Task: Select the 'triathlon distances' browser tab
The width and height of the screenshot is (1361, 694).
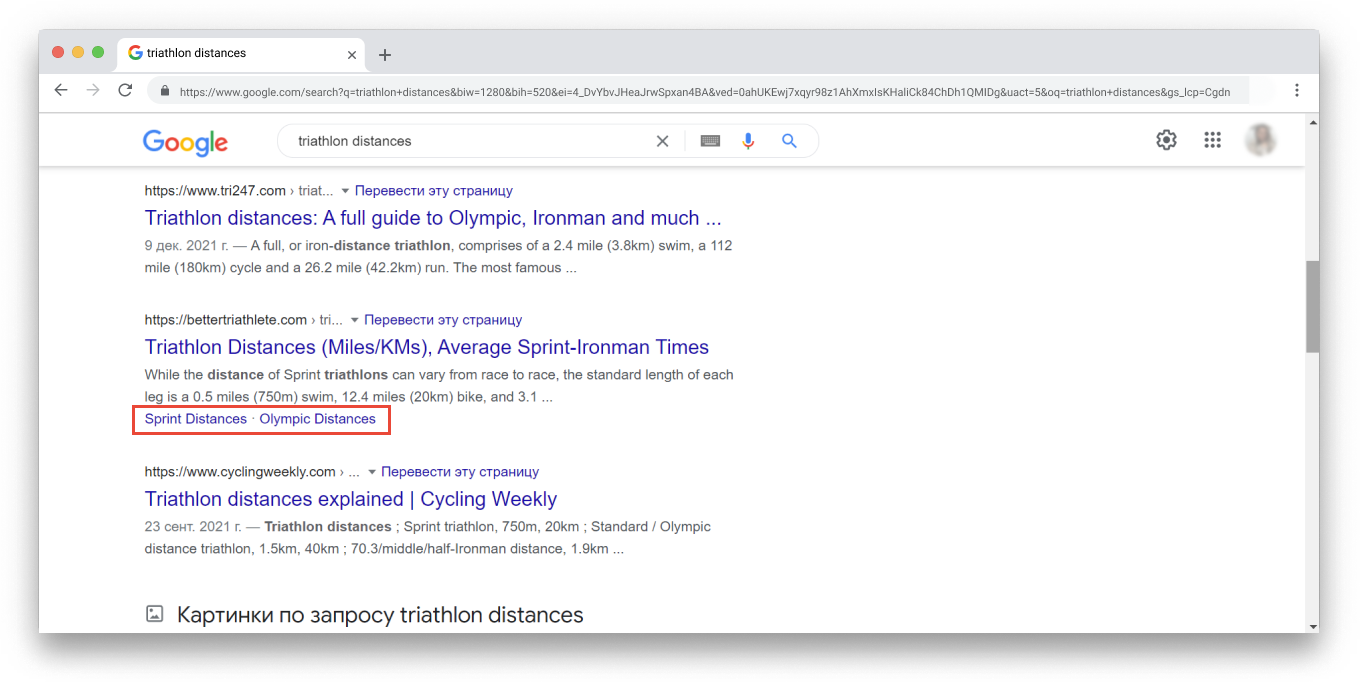Action: click(x=230, y=53)
